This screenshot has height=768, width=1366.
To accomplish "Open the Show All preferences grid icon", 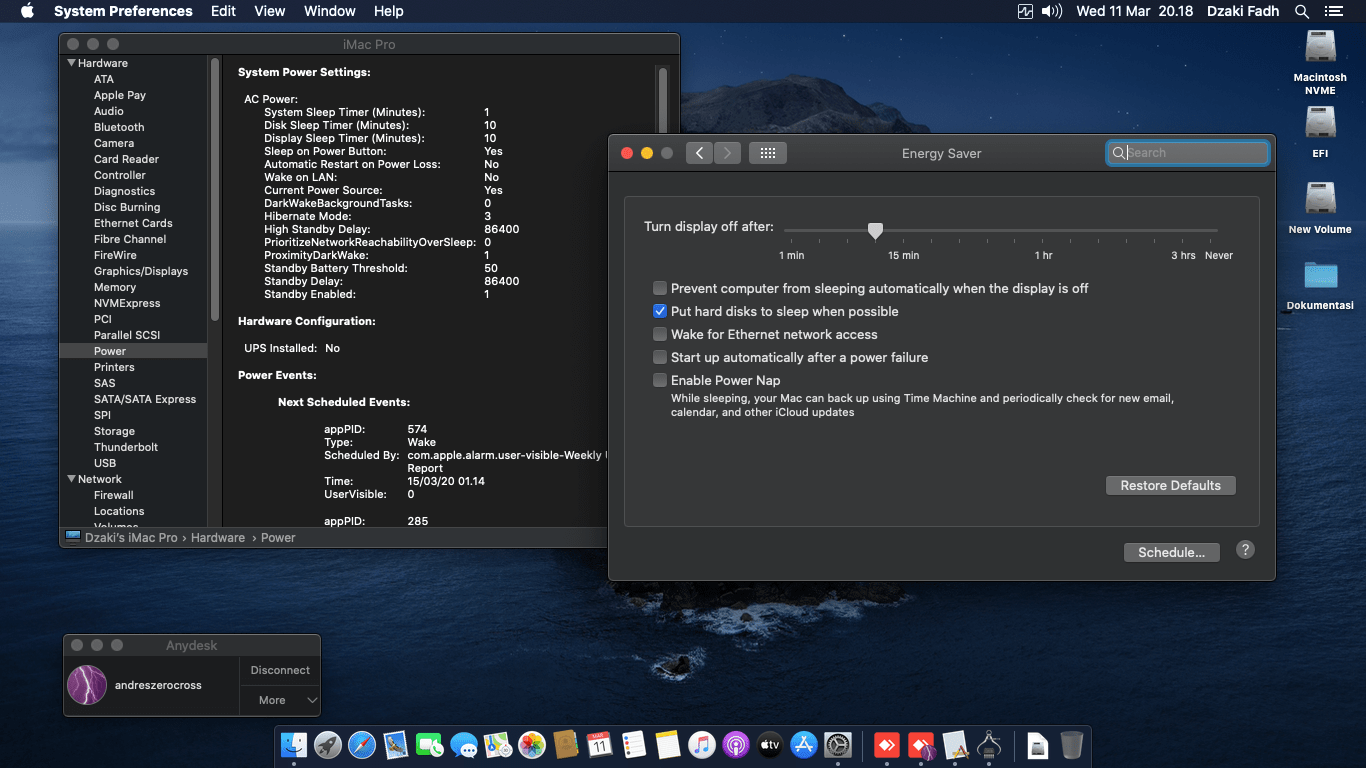I will coord(768,152).
